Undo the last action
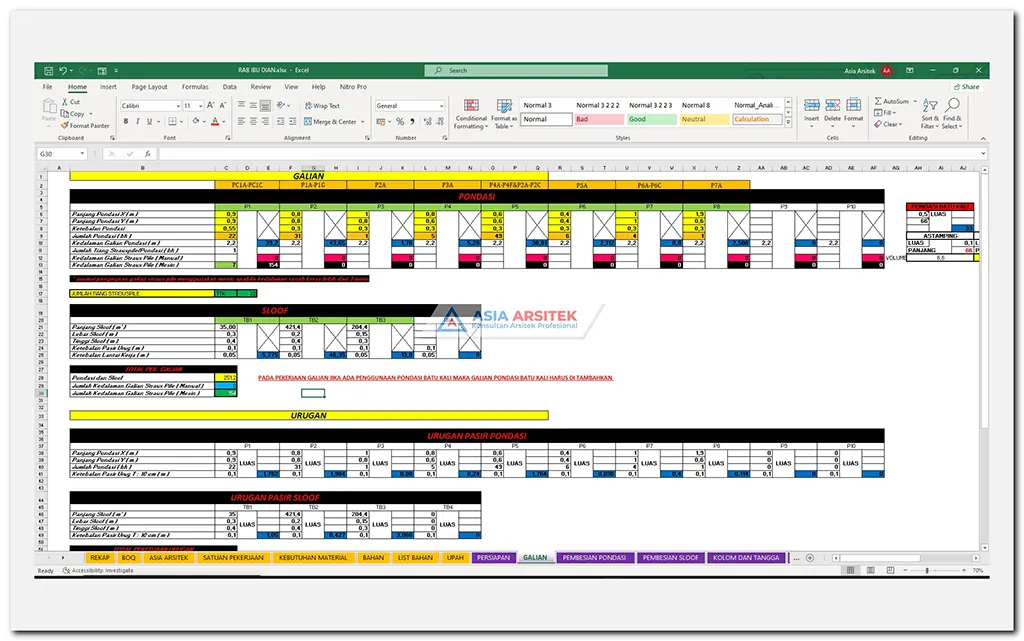 [63, 70]
